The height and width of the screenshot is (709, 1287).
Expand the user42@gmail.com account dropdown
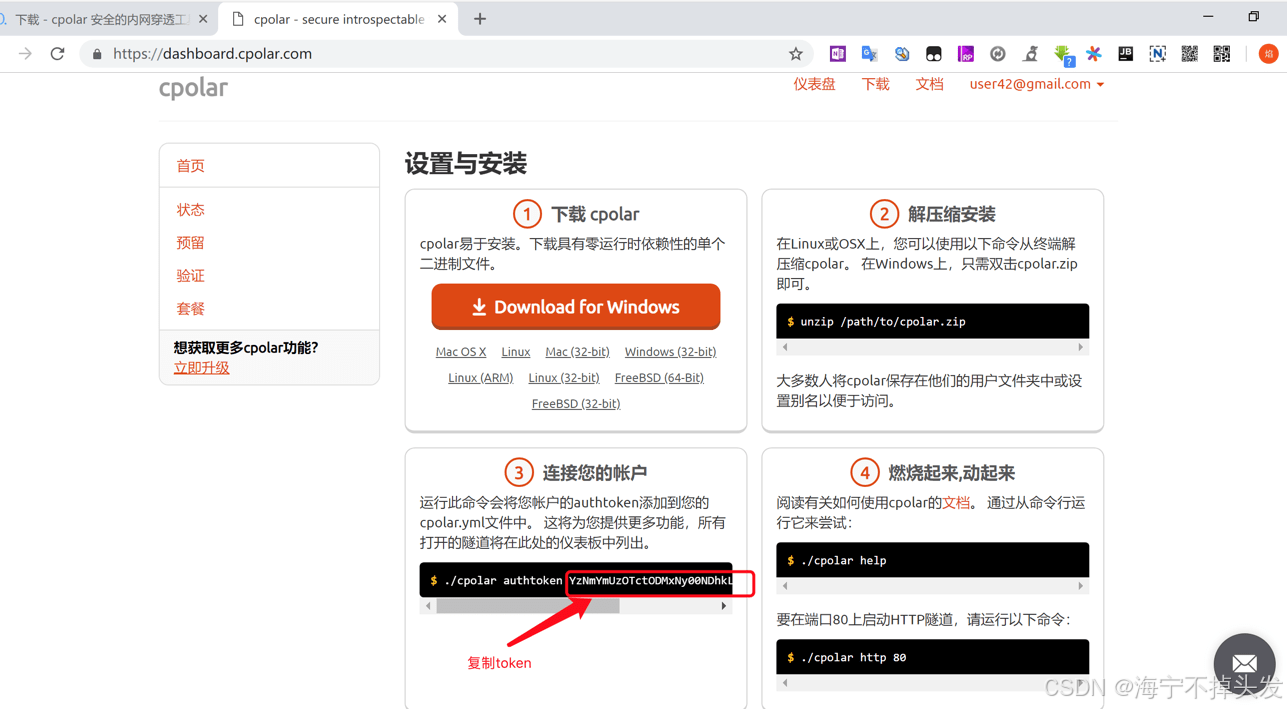(1036, 84)
